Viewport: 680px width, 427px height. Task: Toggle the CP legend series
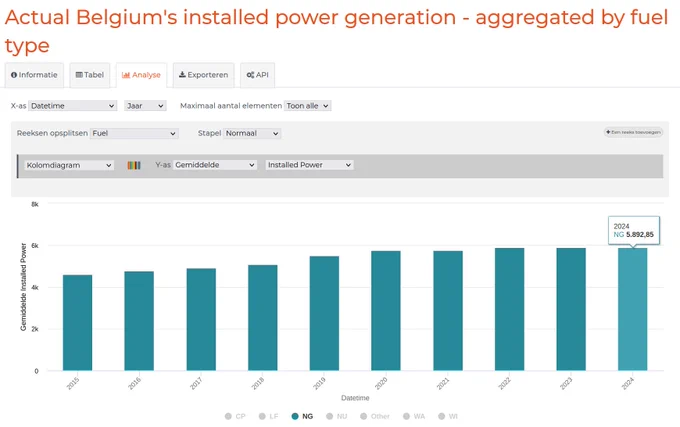pyautogui.click(x=235, y=416)
